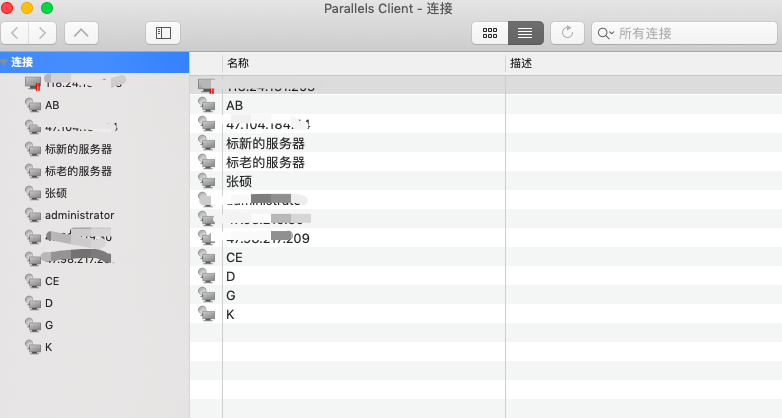Click the list computer icon for 标老的服务器
The height and width of the screenshot is (418, 782).
(206, 162)
